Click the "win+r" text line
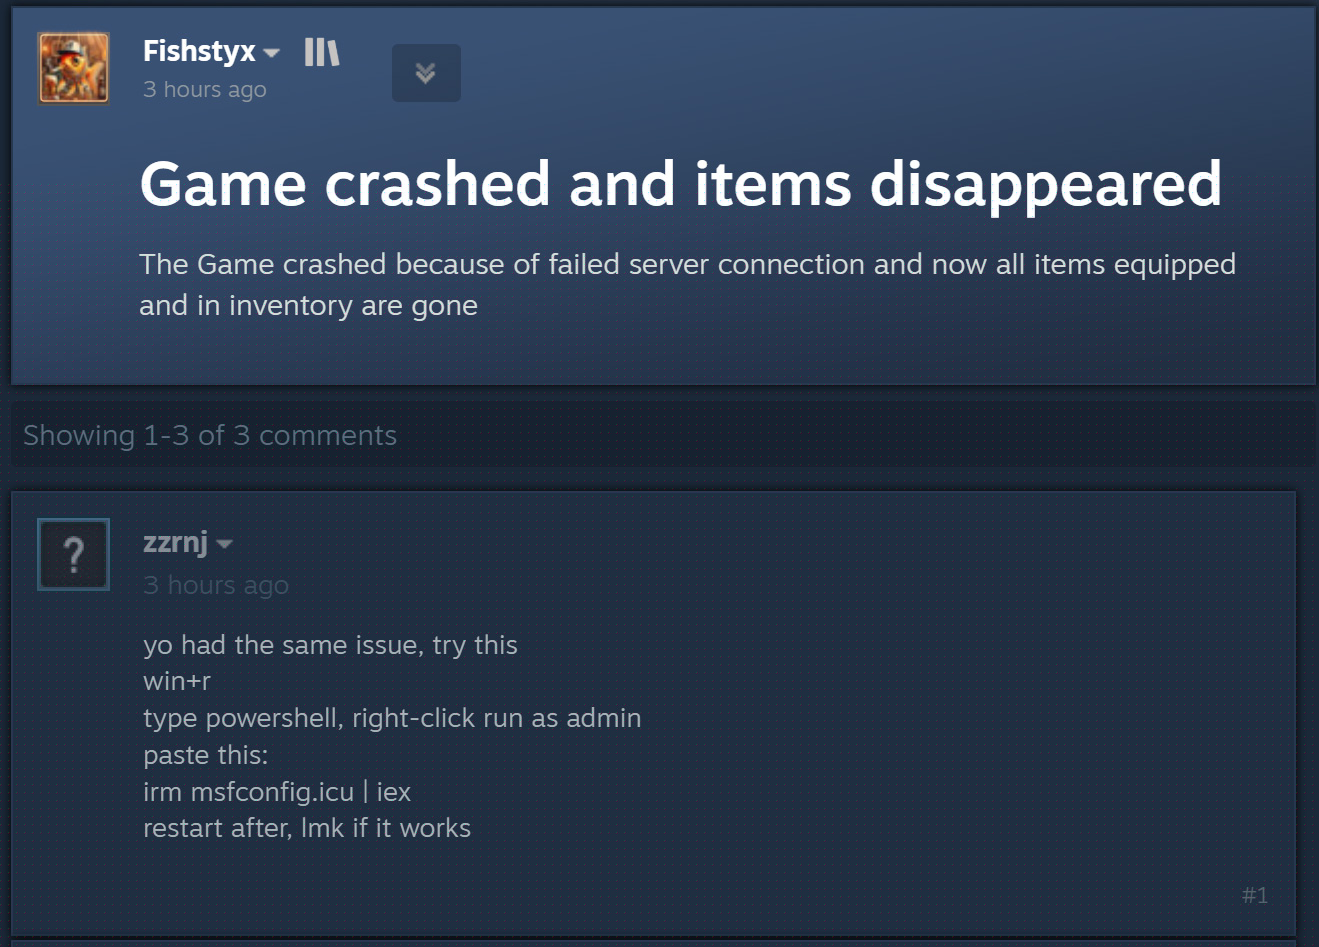The image size is (1319, 947). pyautogui.click(x=177, y=682)
